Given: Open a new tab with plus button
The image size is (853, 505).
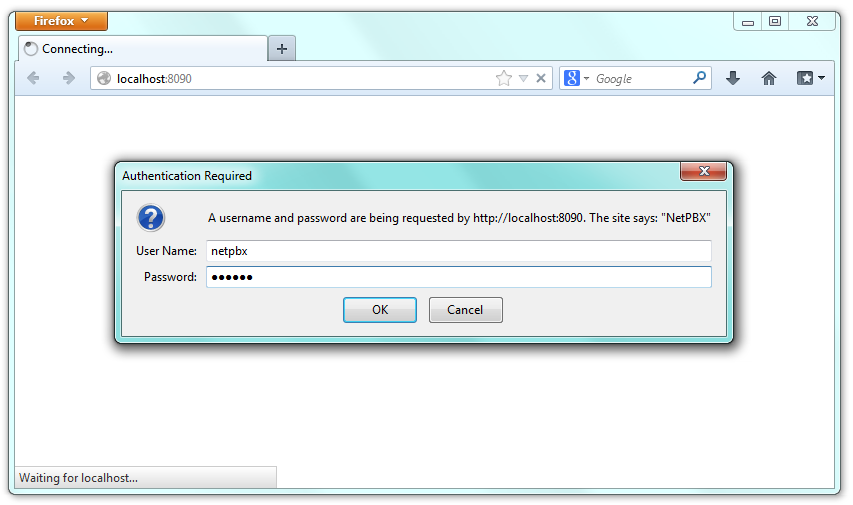Looking at the screenshot, I should pyautogui.click(x=282, y=48).
